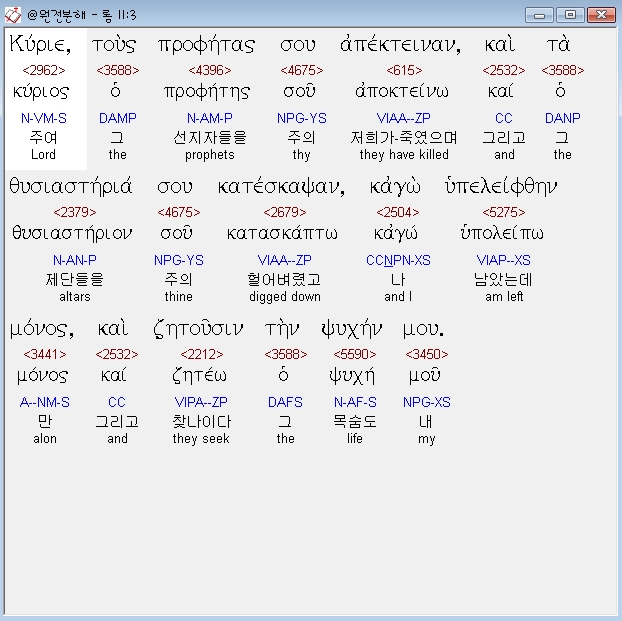Click Strong's number <3450>
Screen dimensions: 622x621
427,354
